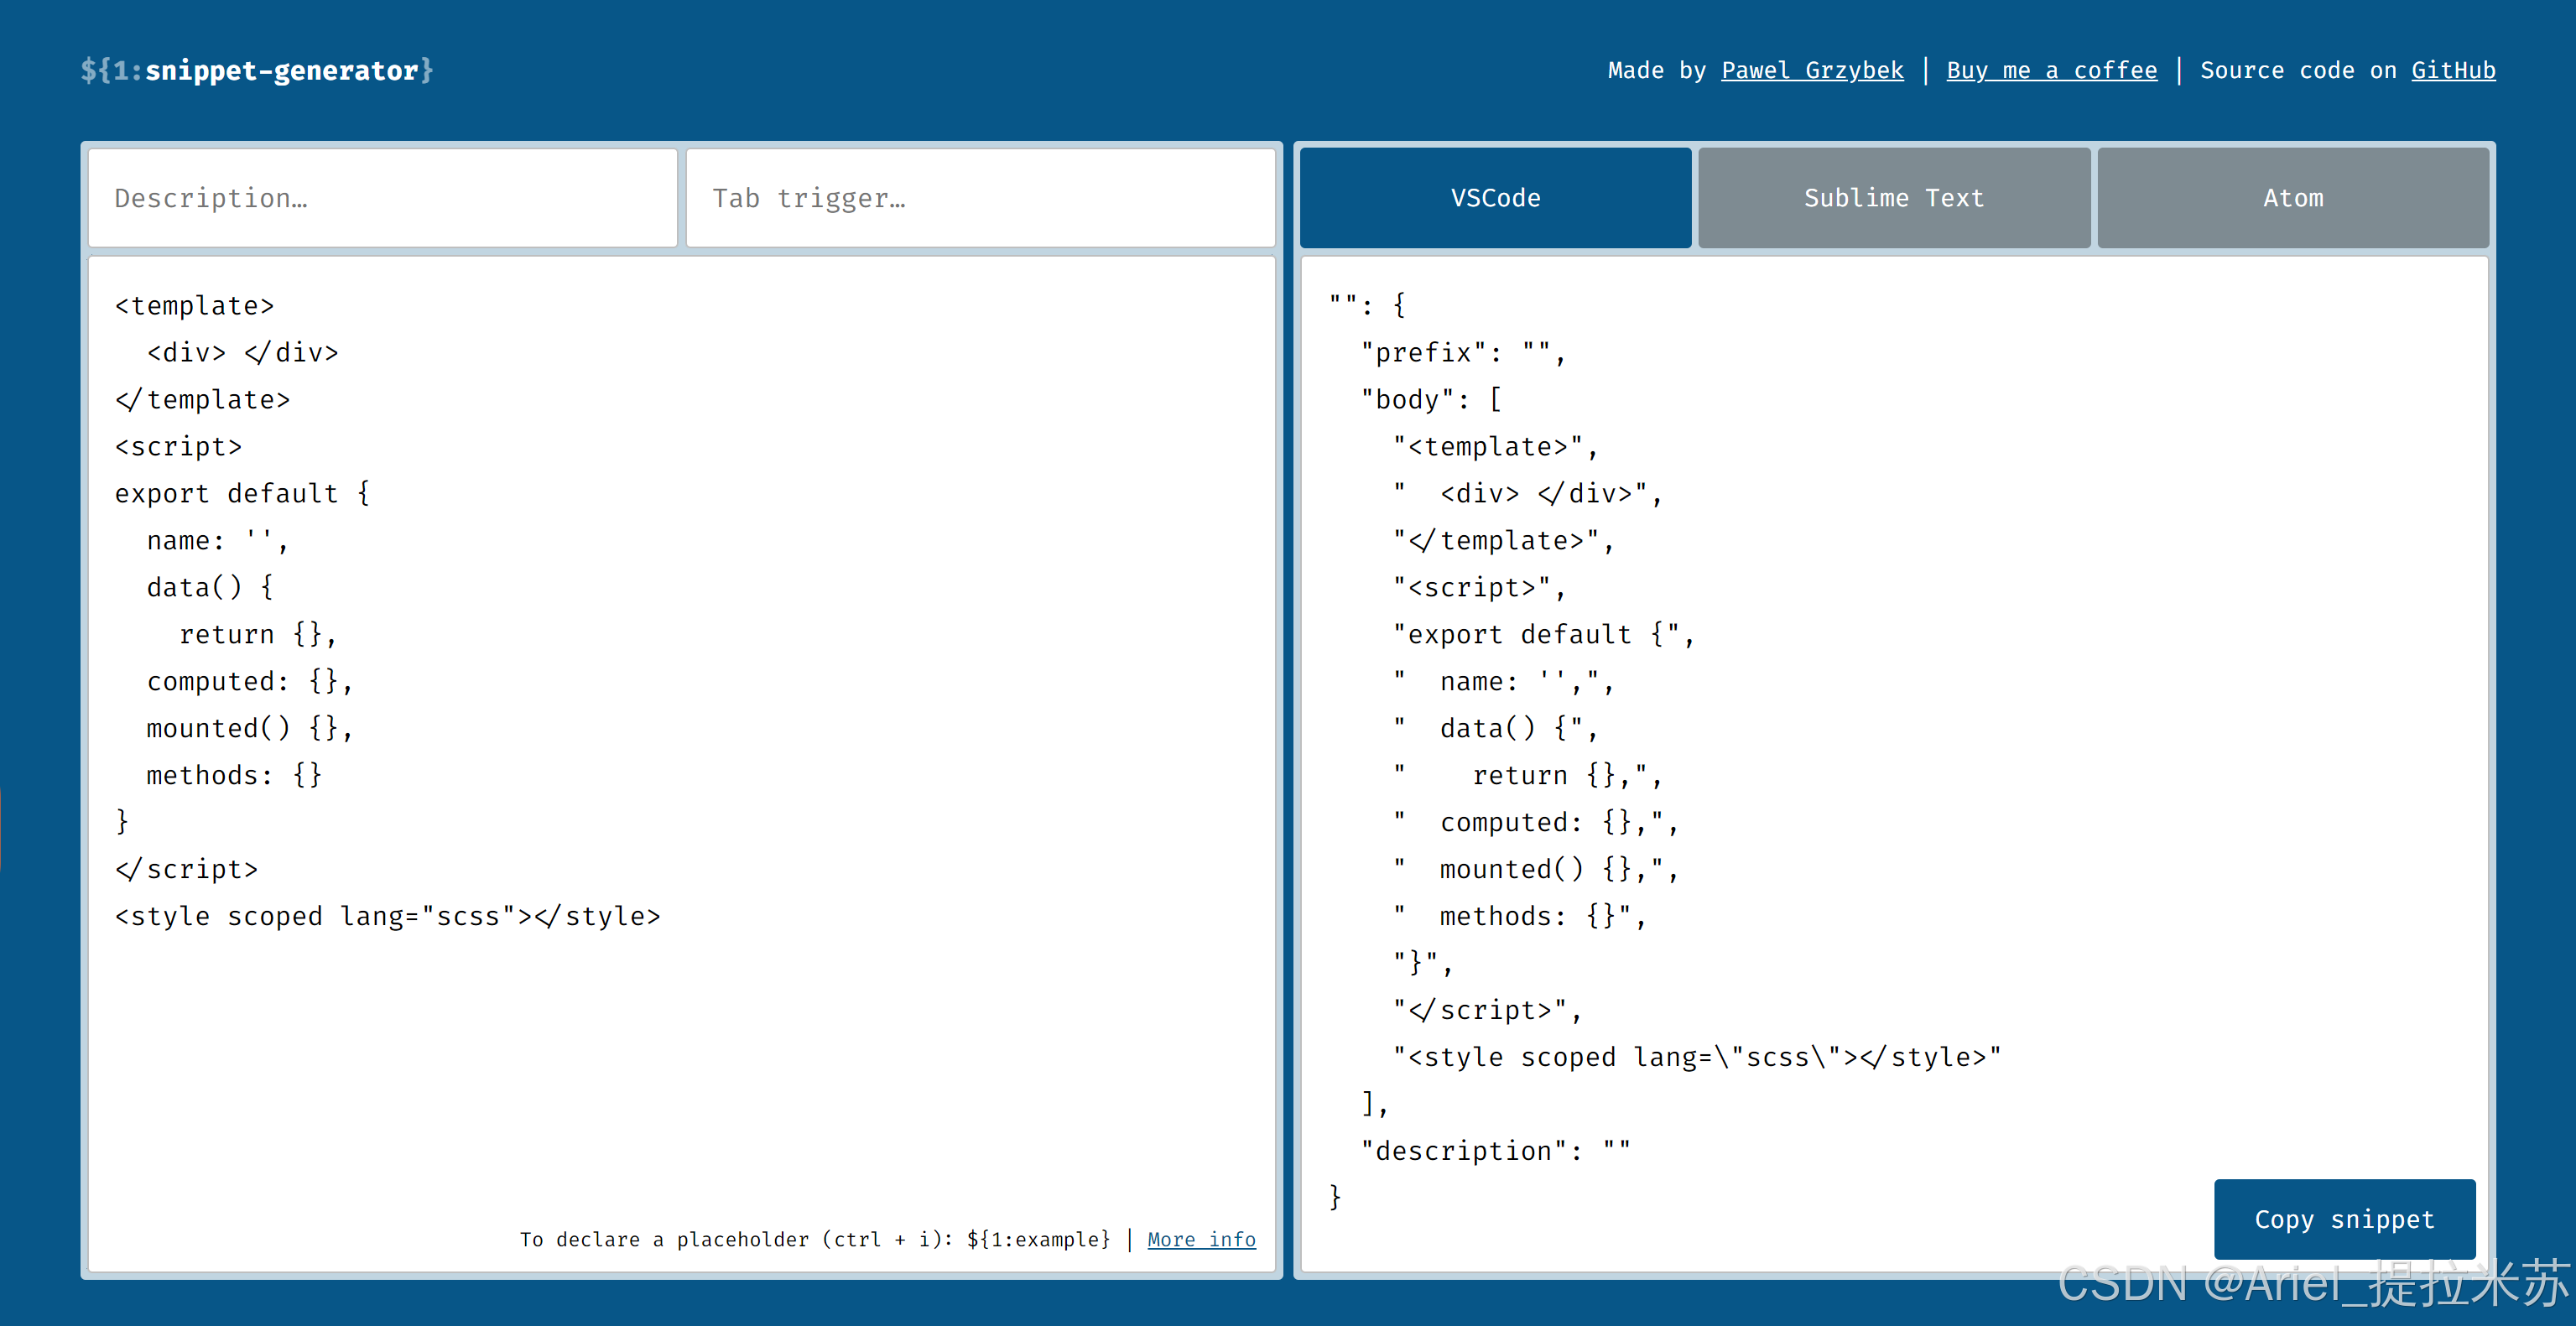Focus the Tab trigger input field
Screen dimensions: 2576x1326
click(x=980, y=198)
